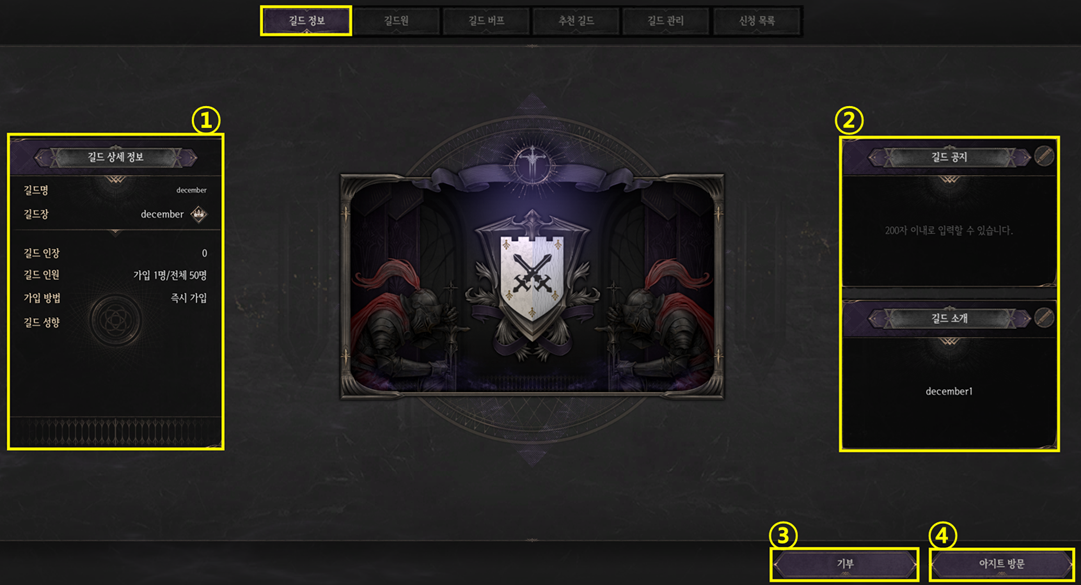
Task: Click the 길드 상세 정보 header
Action: (x=116, y=157)
